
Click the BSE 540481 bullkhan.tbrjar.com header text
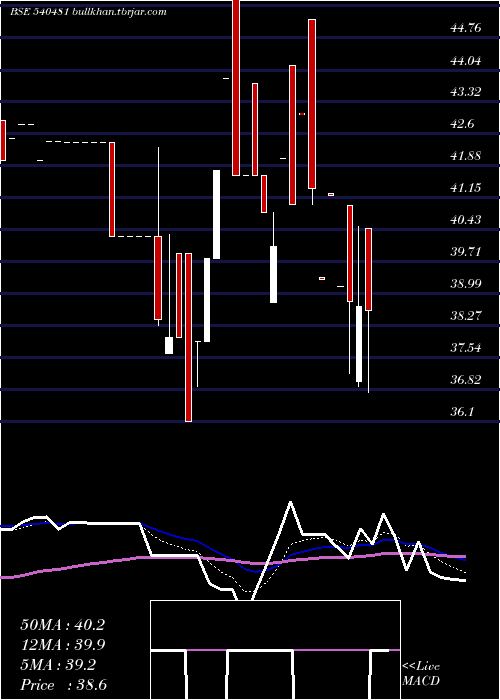click(88, 12)
